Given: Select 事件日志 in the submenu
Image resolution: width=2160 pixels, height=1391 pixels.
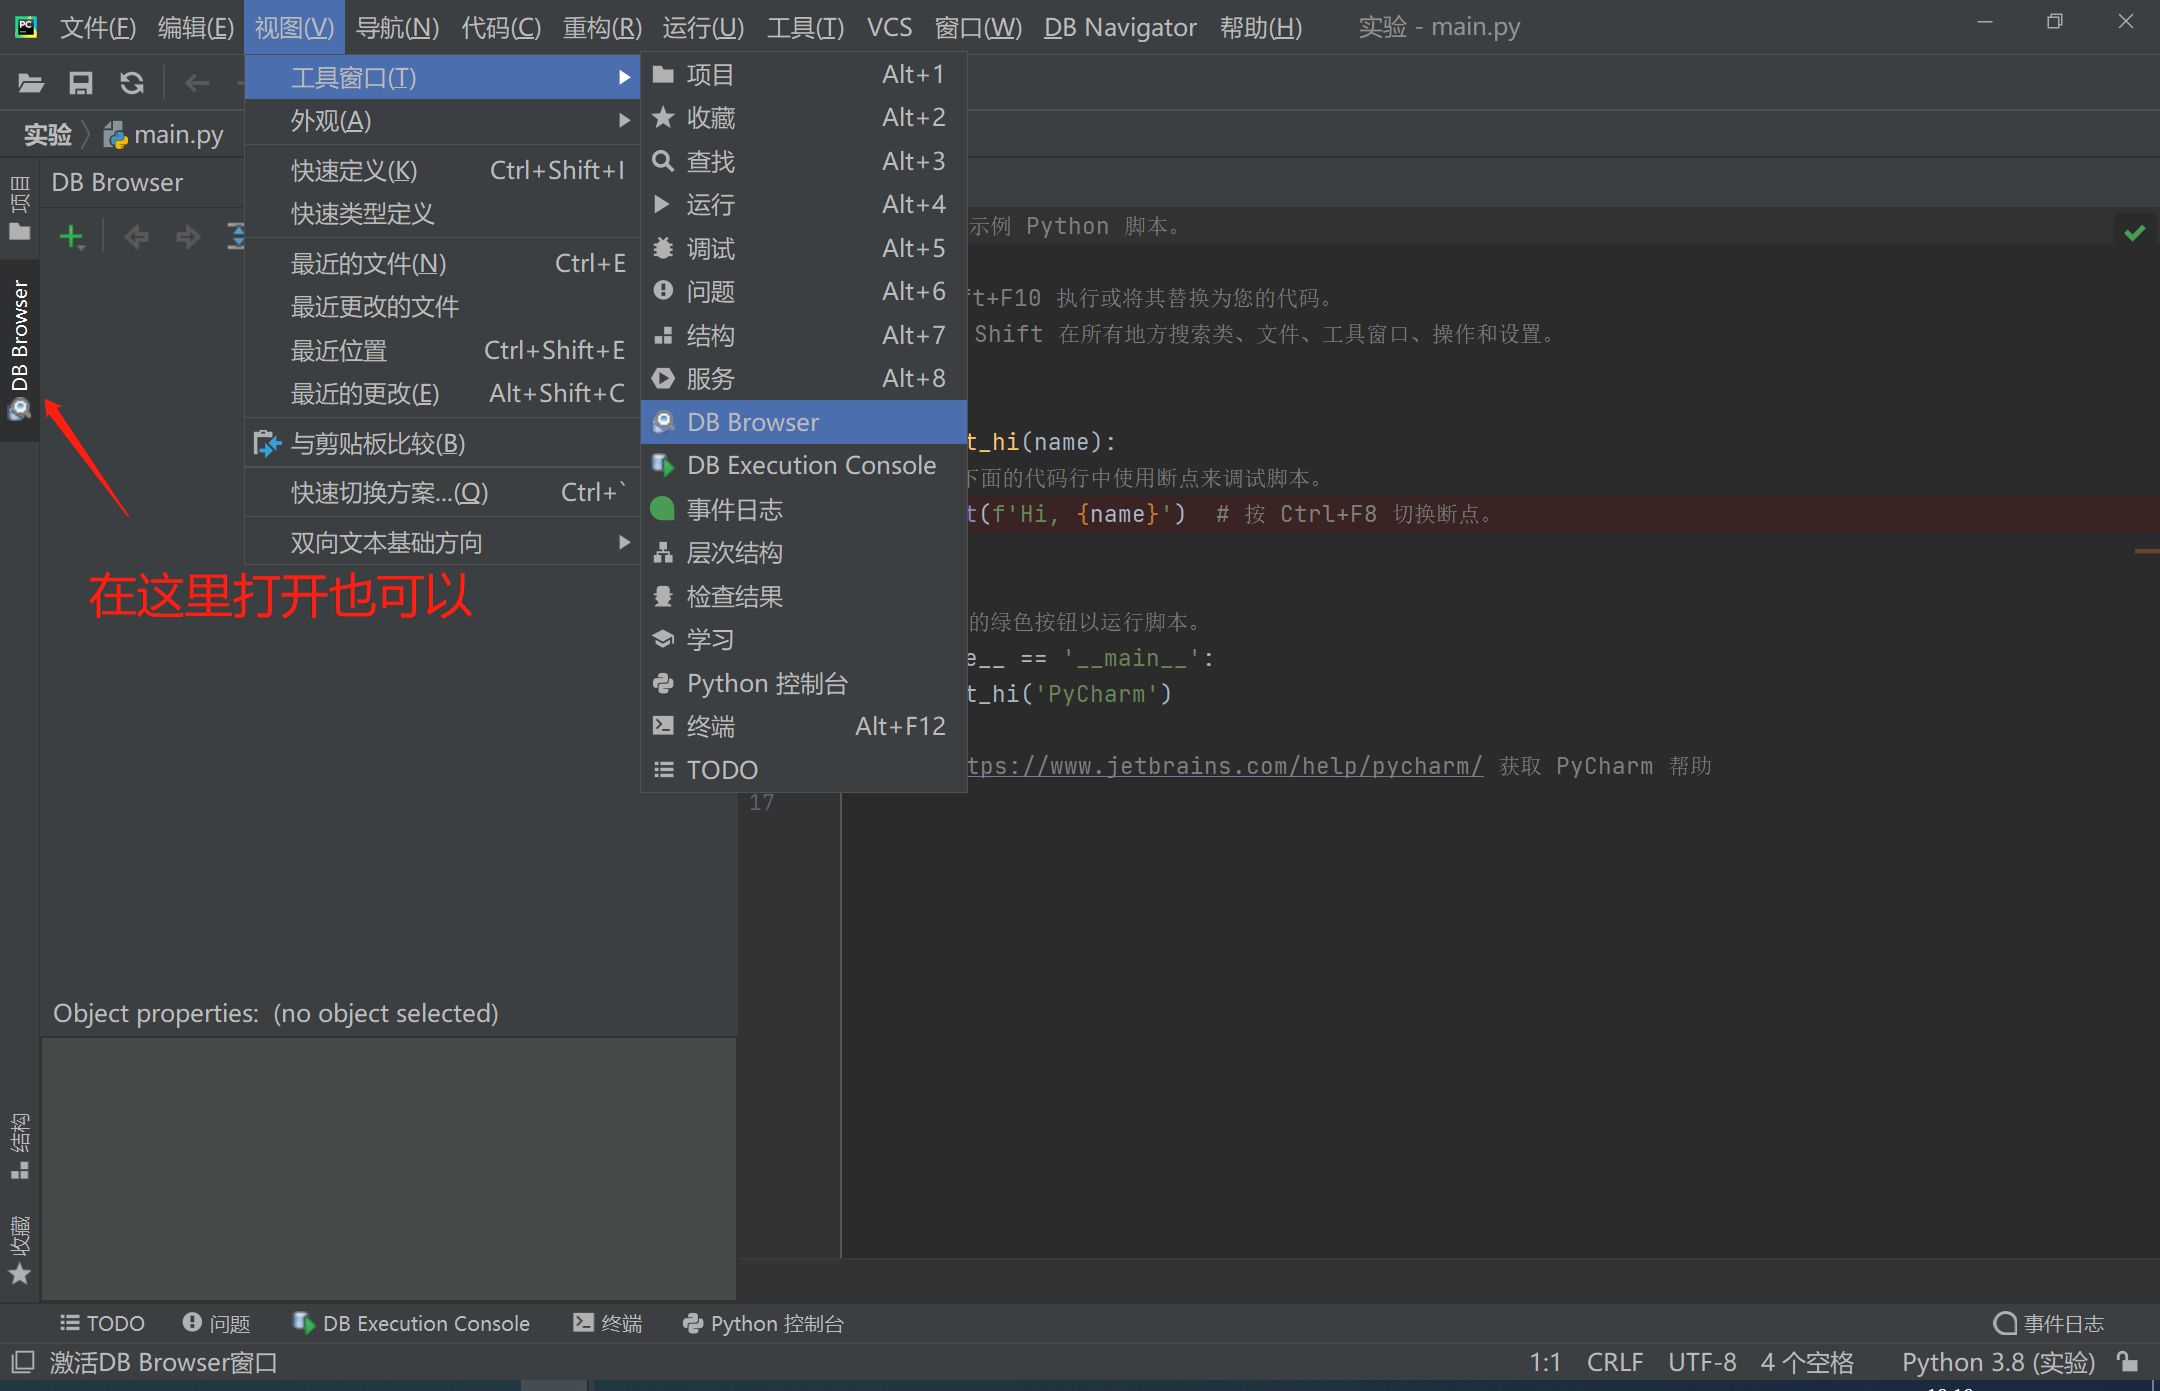Looking at the screenshot, I should (803, 509).
